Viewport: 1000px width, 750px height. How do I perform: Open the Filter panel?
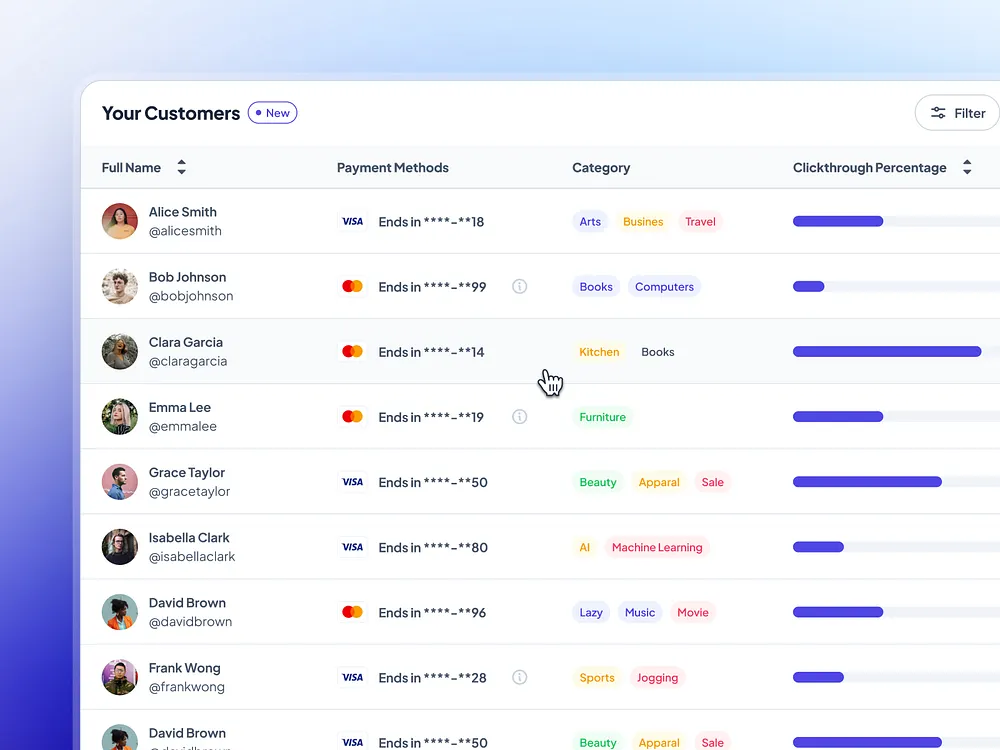(x=957, y=113)
